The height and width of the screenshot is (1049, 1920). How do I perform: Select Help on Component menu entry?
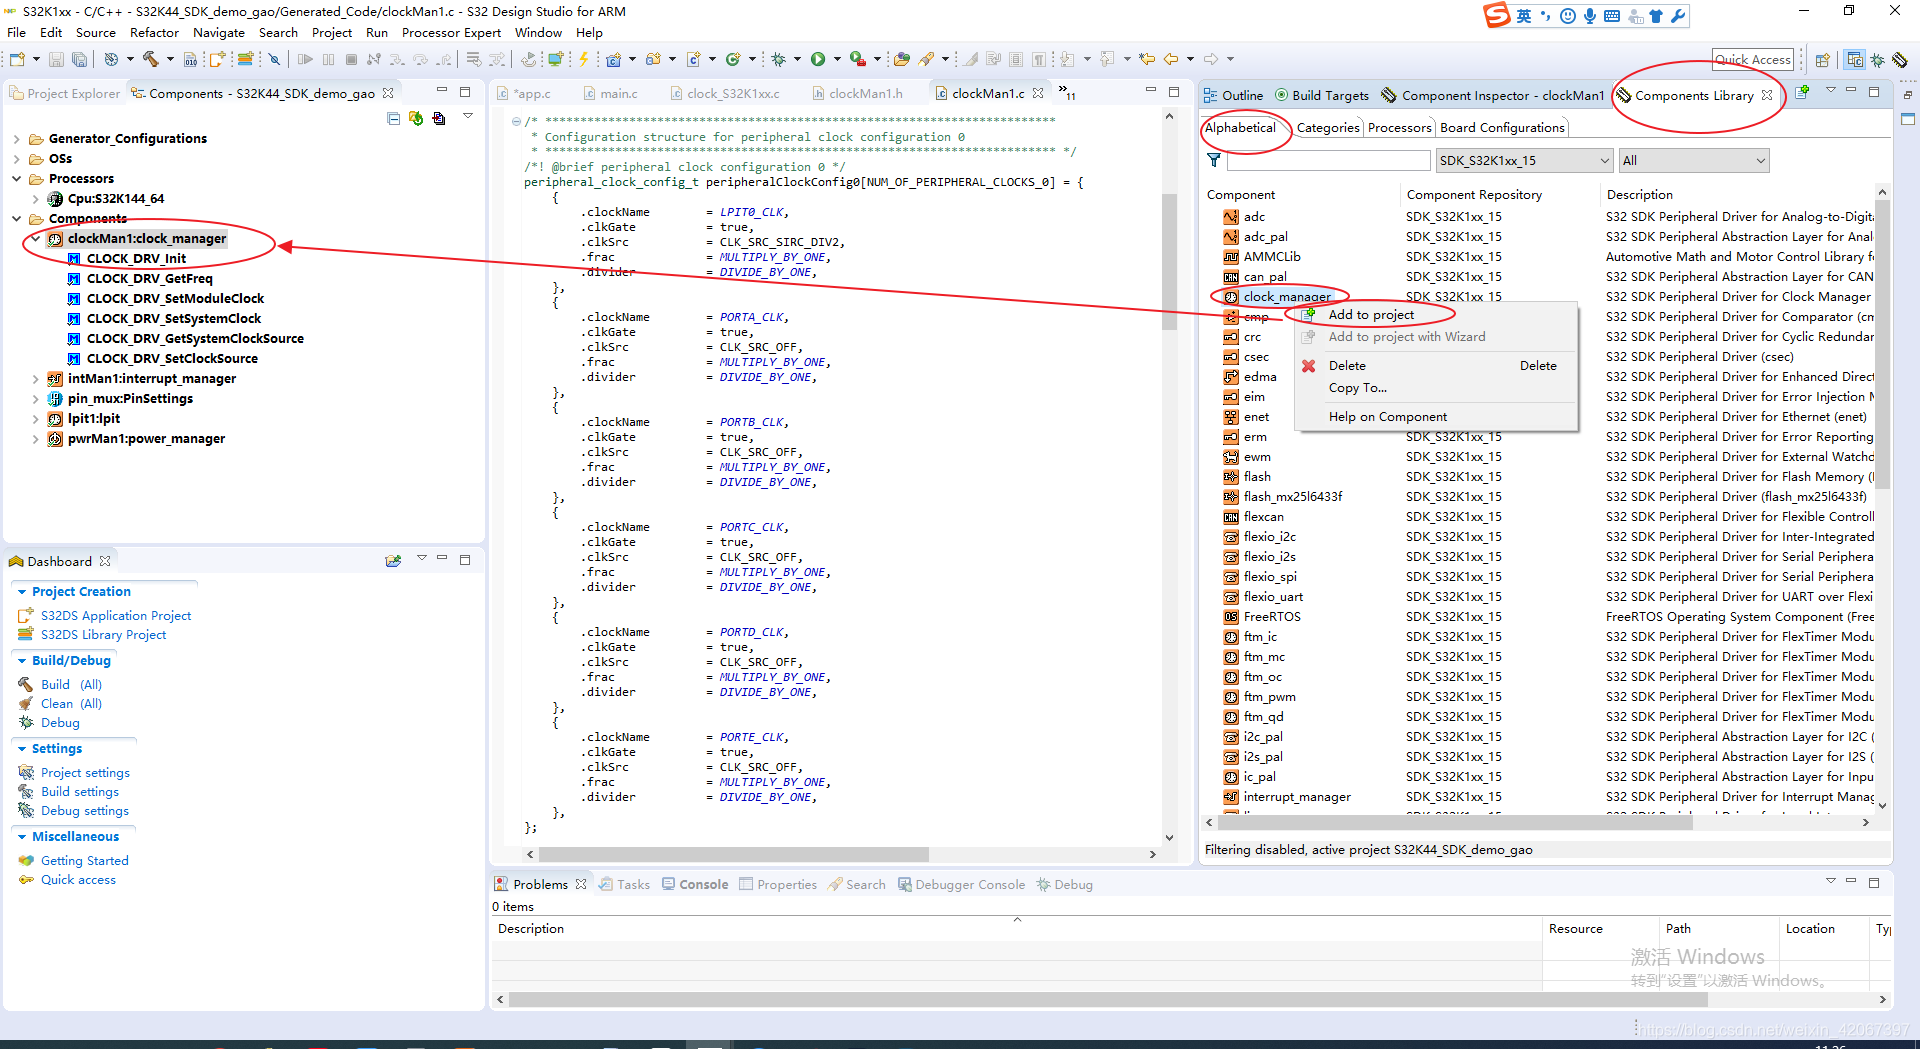pos(1387,416)
